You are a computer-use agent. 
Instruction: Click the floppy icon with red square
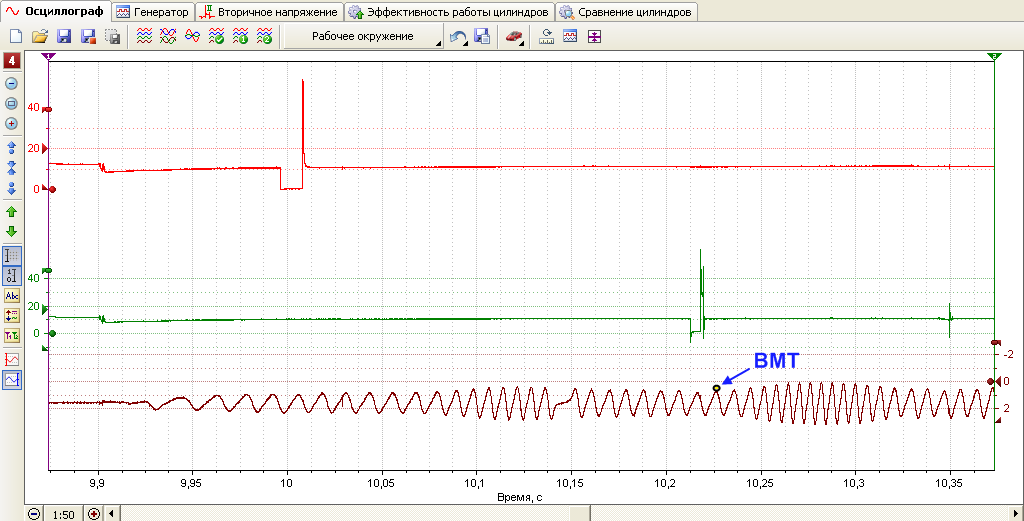click(88, 37)
